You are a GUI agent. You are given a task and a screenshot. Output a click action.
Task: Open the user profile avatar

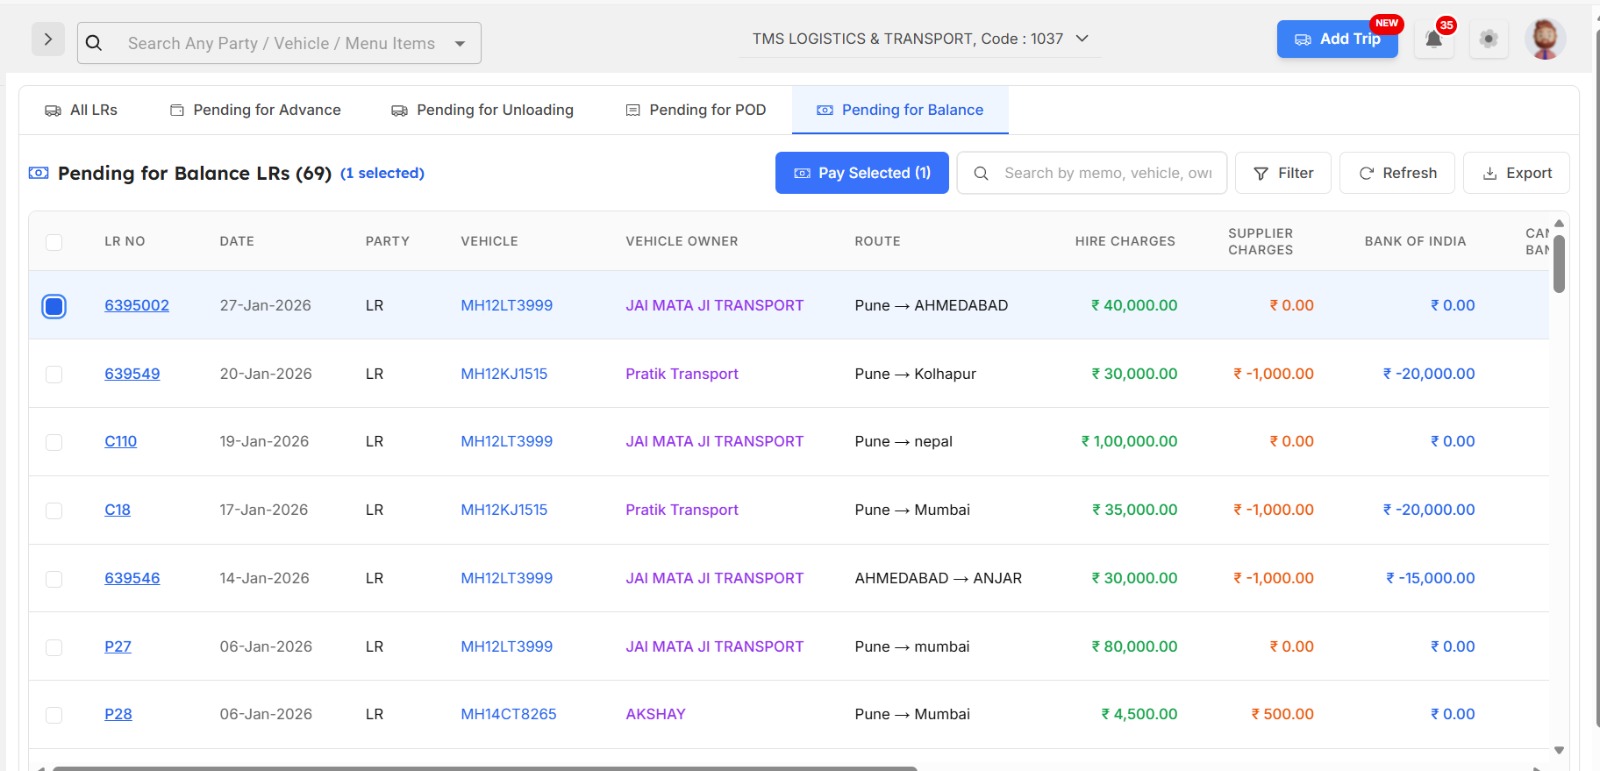pos(1544,40)
